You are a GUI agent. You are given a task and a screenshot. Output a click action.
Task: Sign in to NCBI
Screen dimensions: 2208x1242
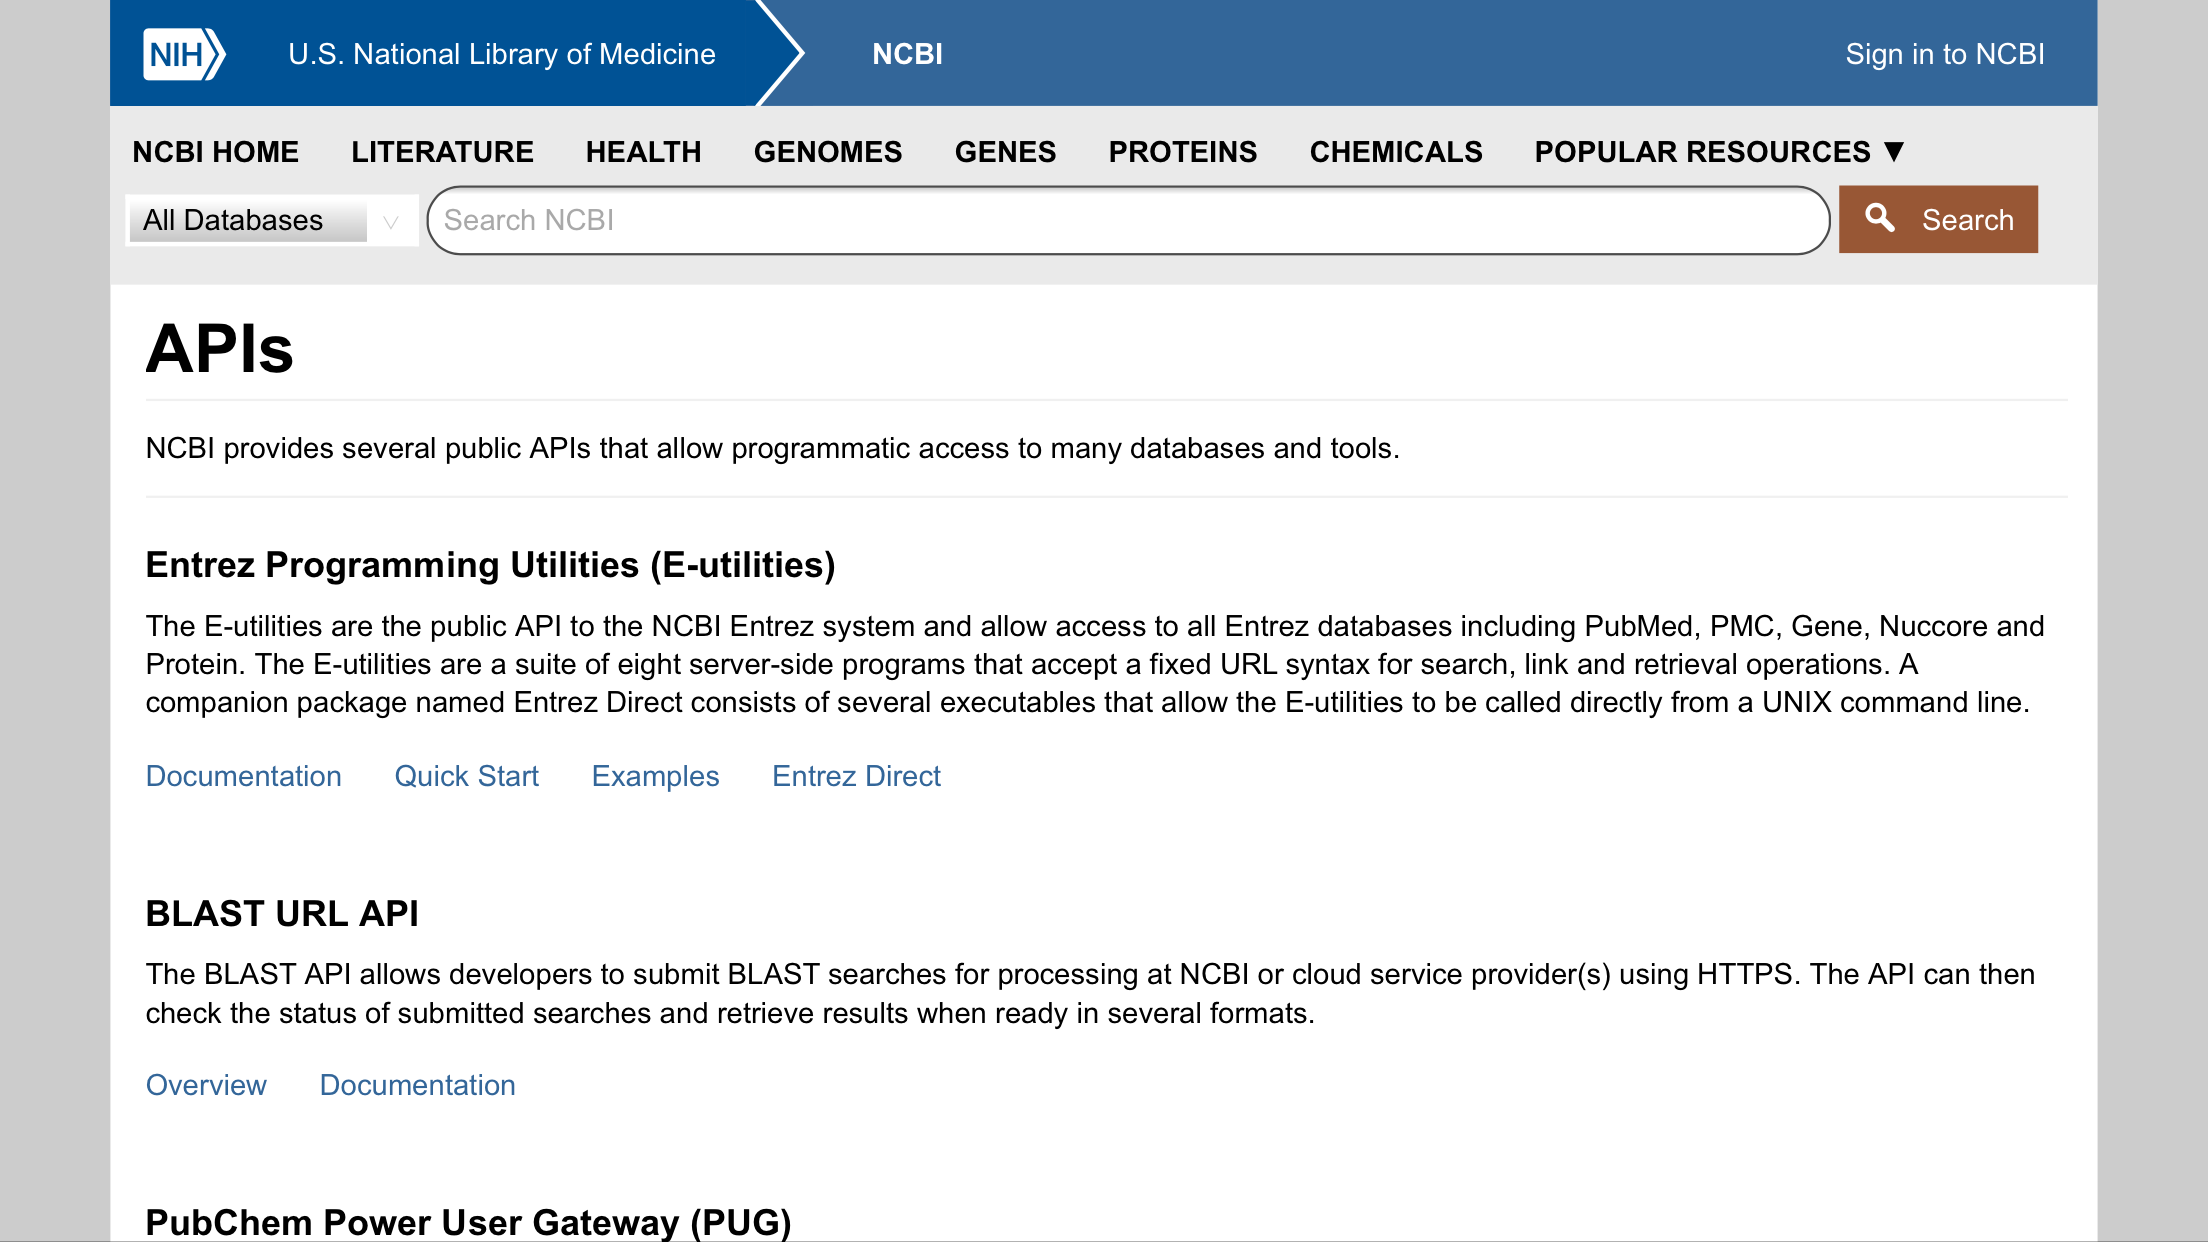tap(1946, 53)
